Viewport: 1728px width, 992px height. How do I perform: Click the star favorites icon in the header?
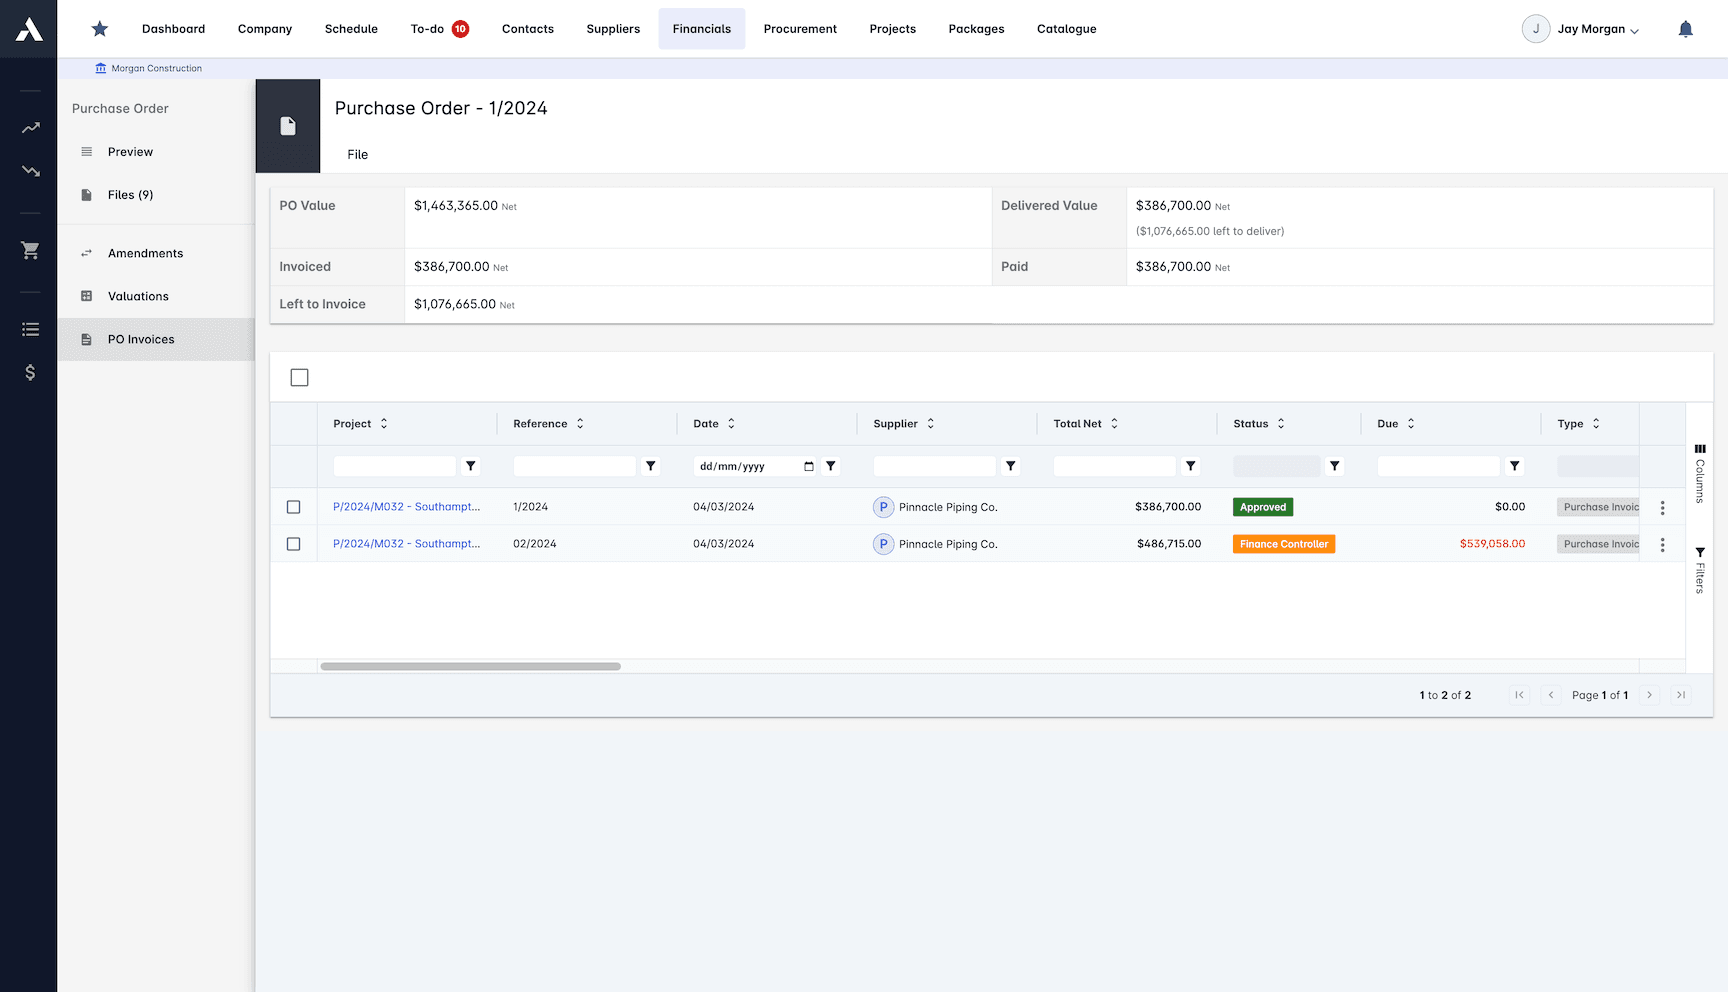coord(99,28)
